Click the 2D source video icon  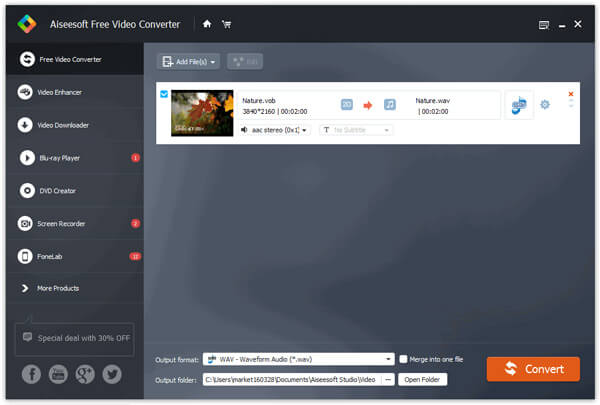(347, 105)
